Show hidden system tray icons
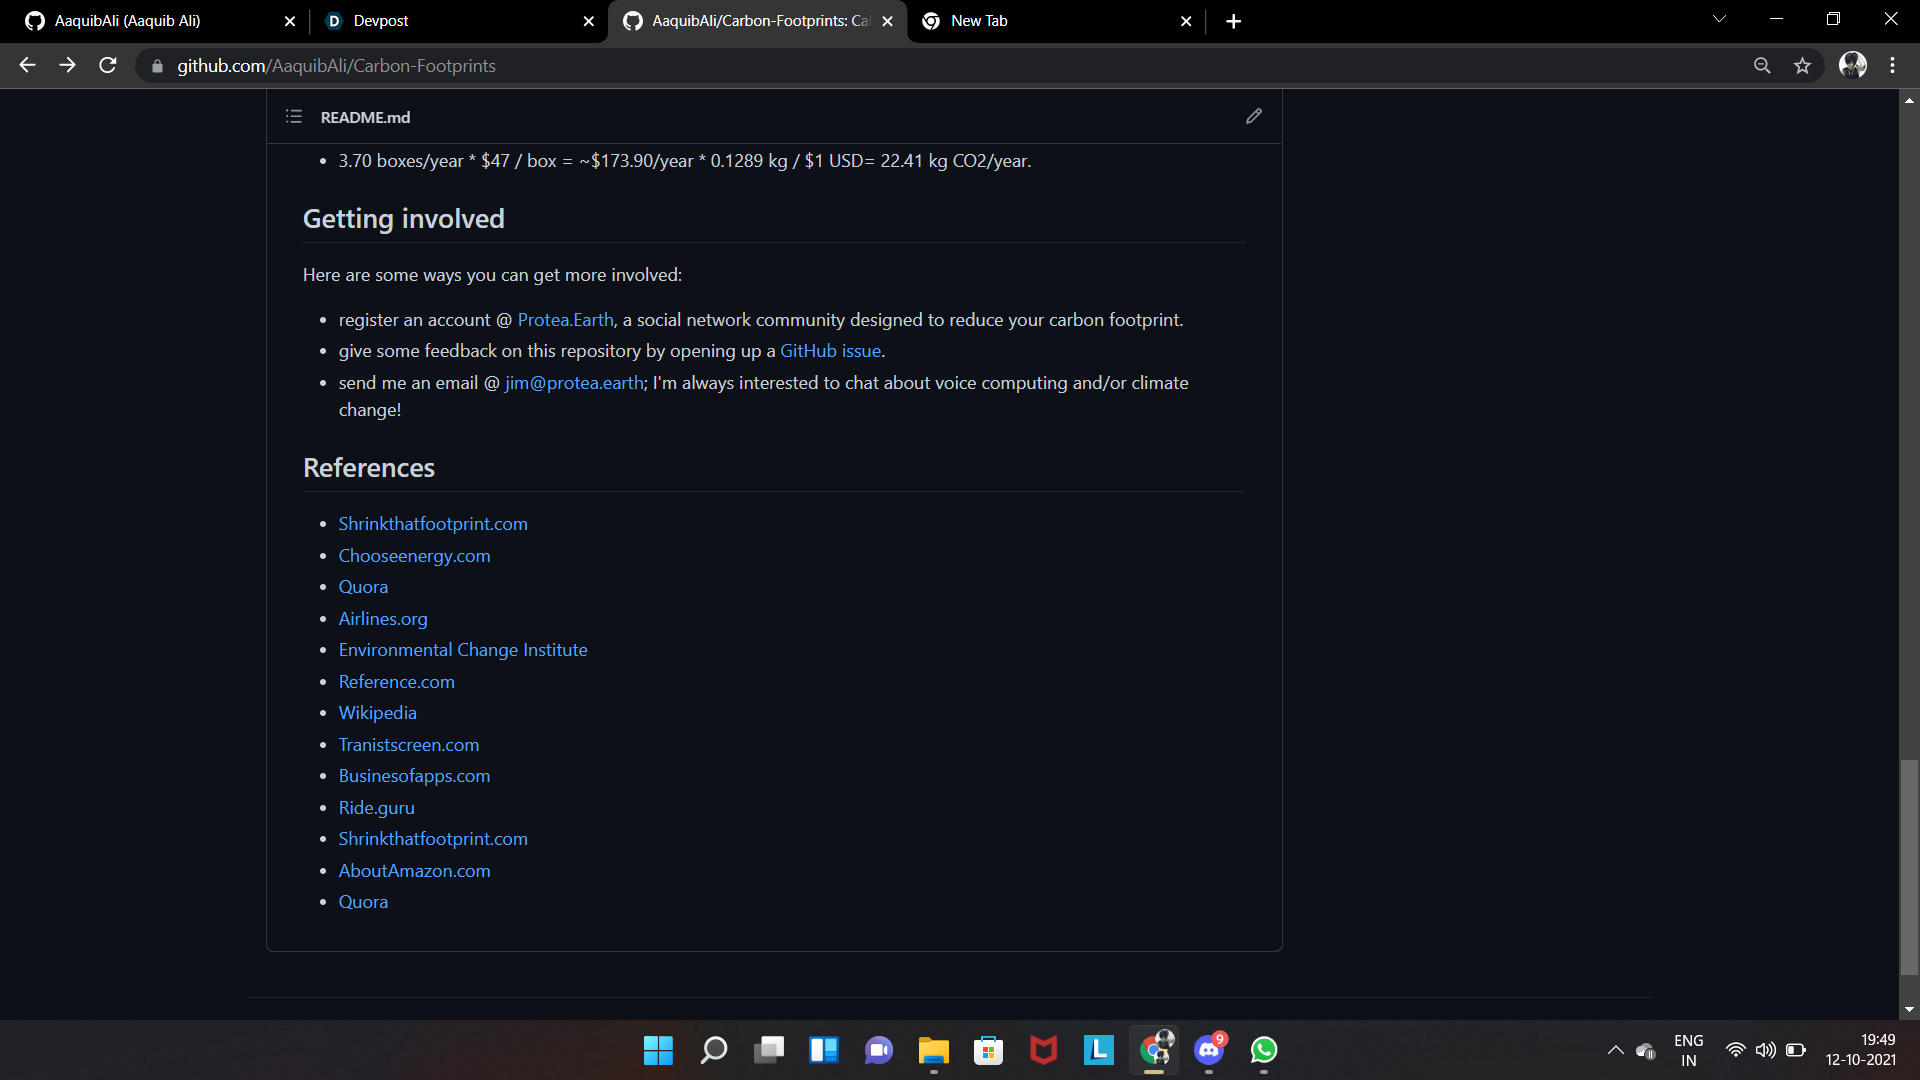The height and width of the screenshot is (1080, 1920). (x=1615, y=1050)
